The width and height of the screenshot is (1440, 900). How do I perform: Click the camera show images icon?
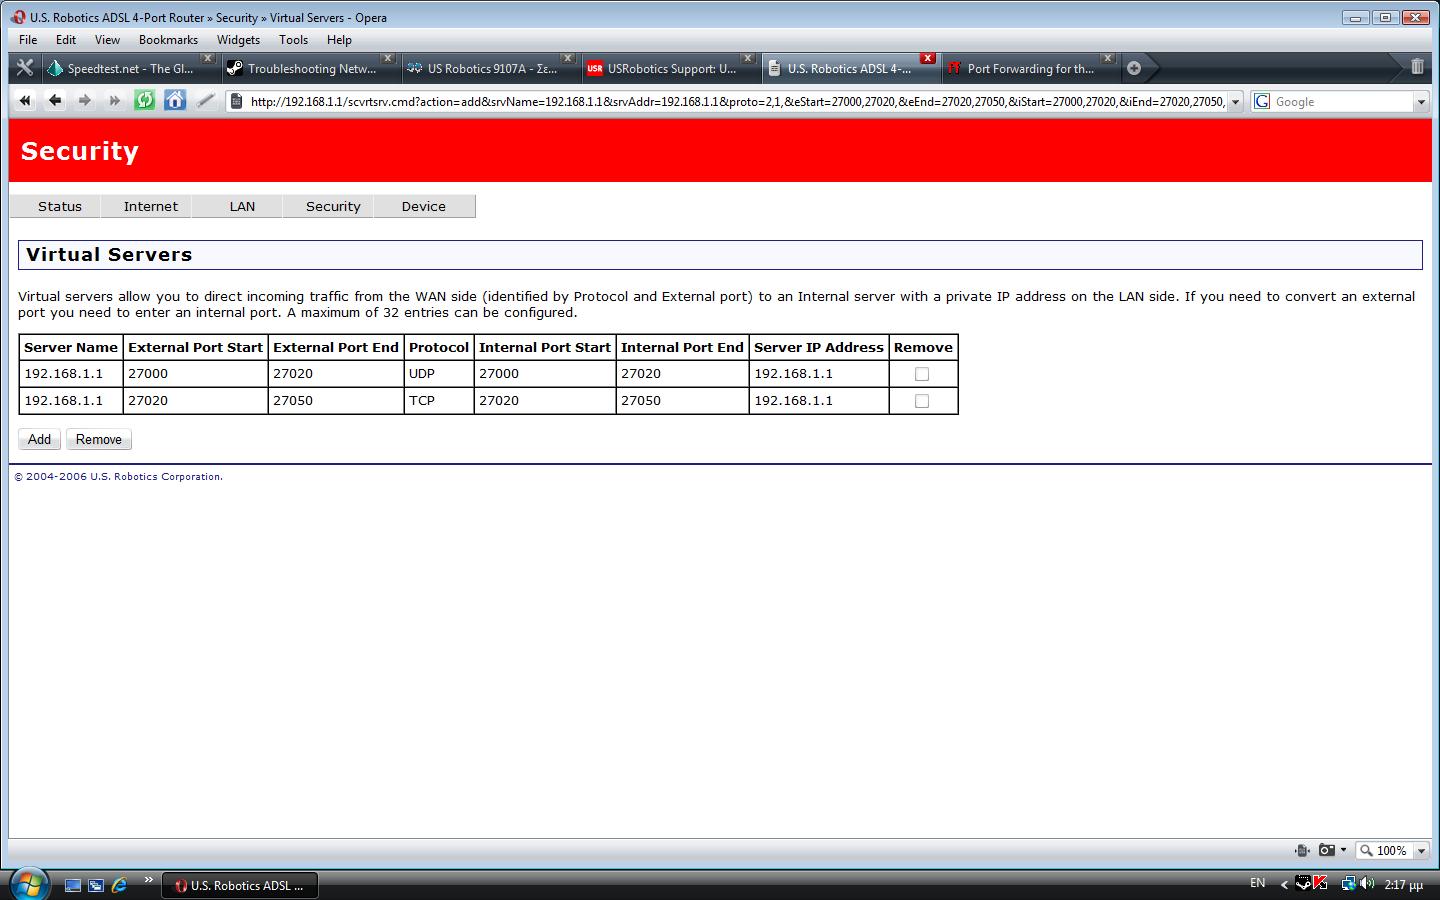point(1327,850)
